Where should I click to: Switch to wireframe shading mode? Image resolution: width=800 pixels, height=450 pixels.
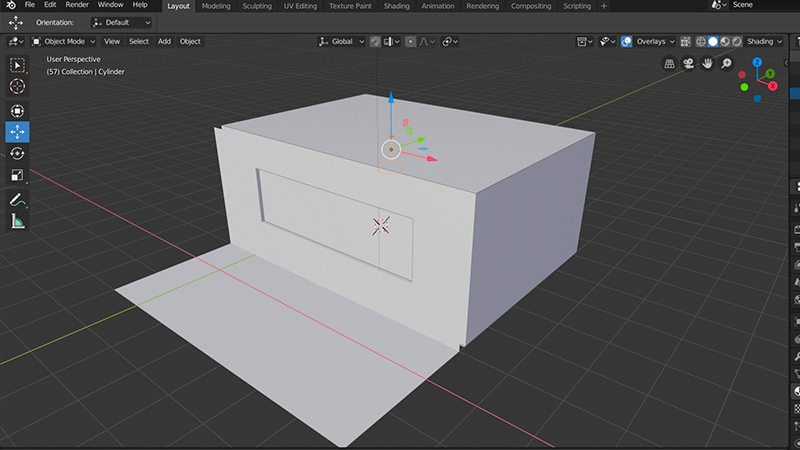tap(701, 41)
